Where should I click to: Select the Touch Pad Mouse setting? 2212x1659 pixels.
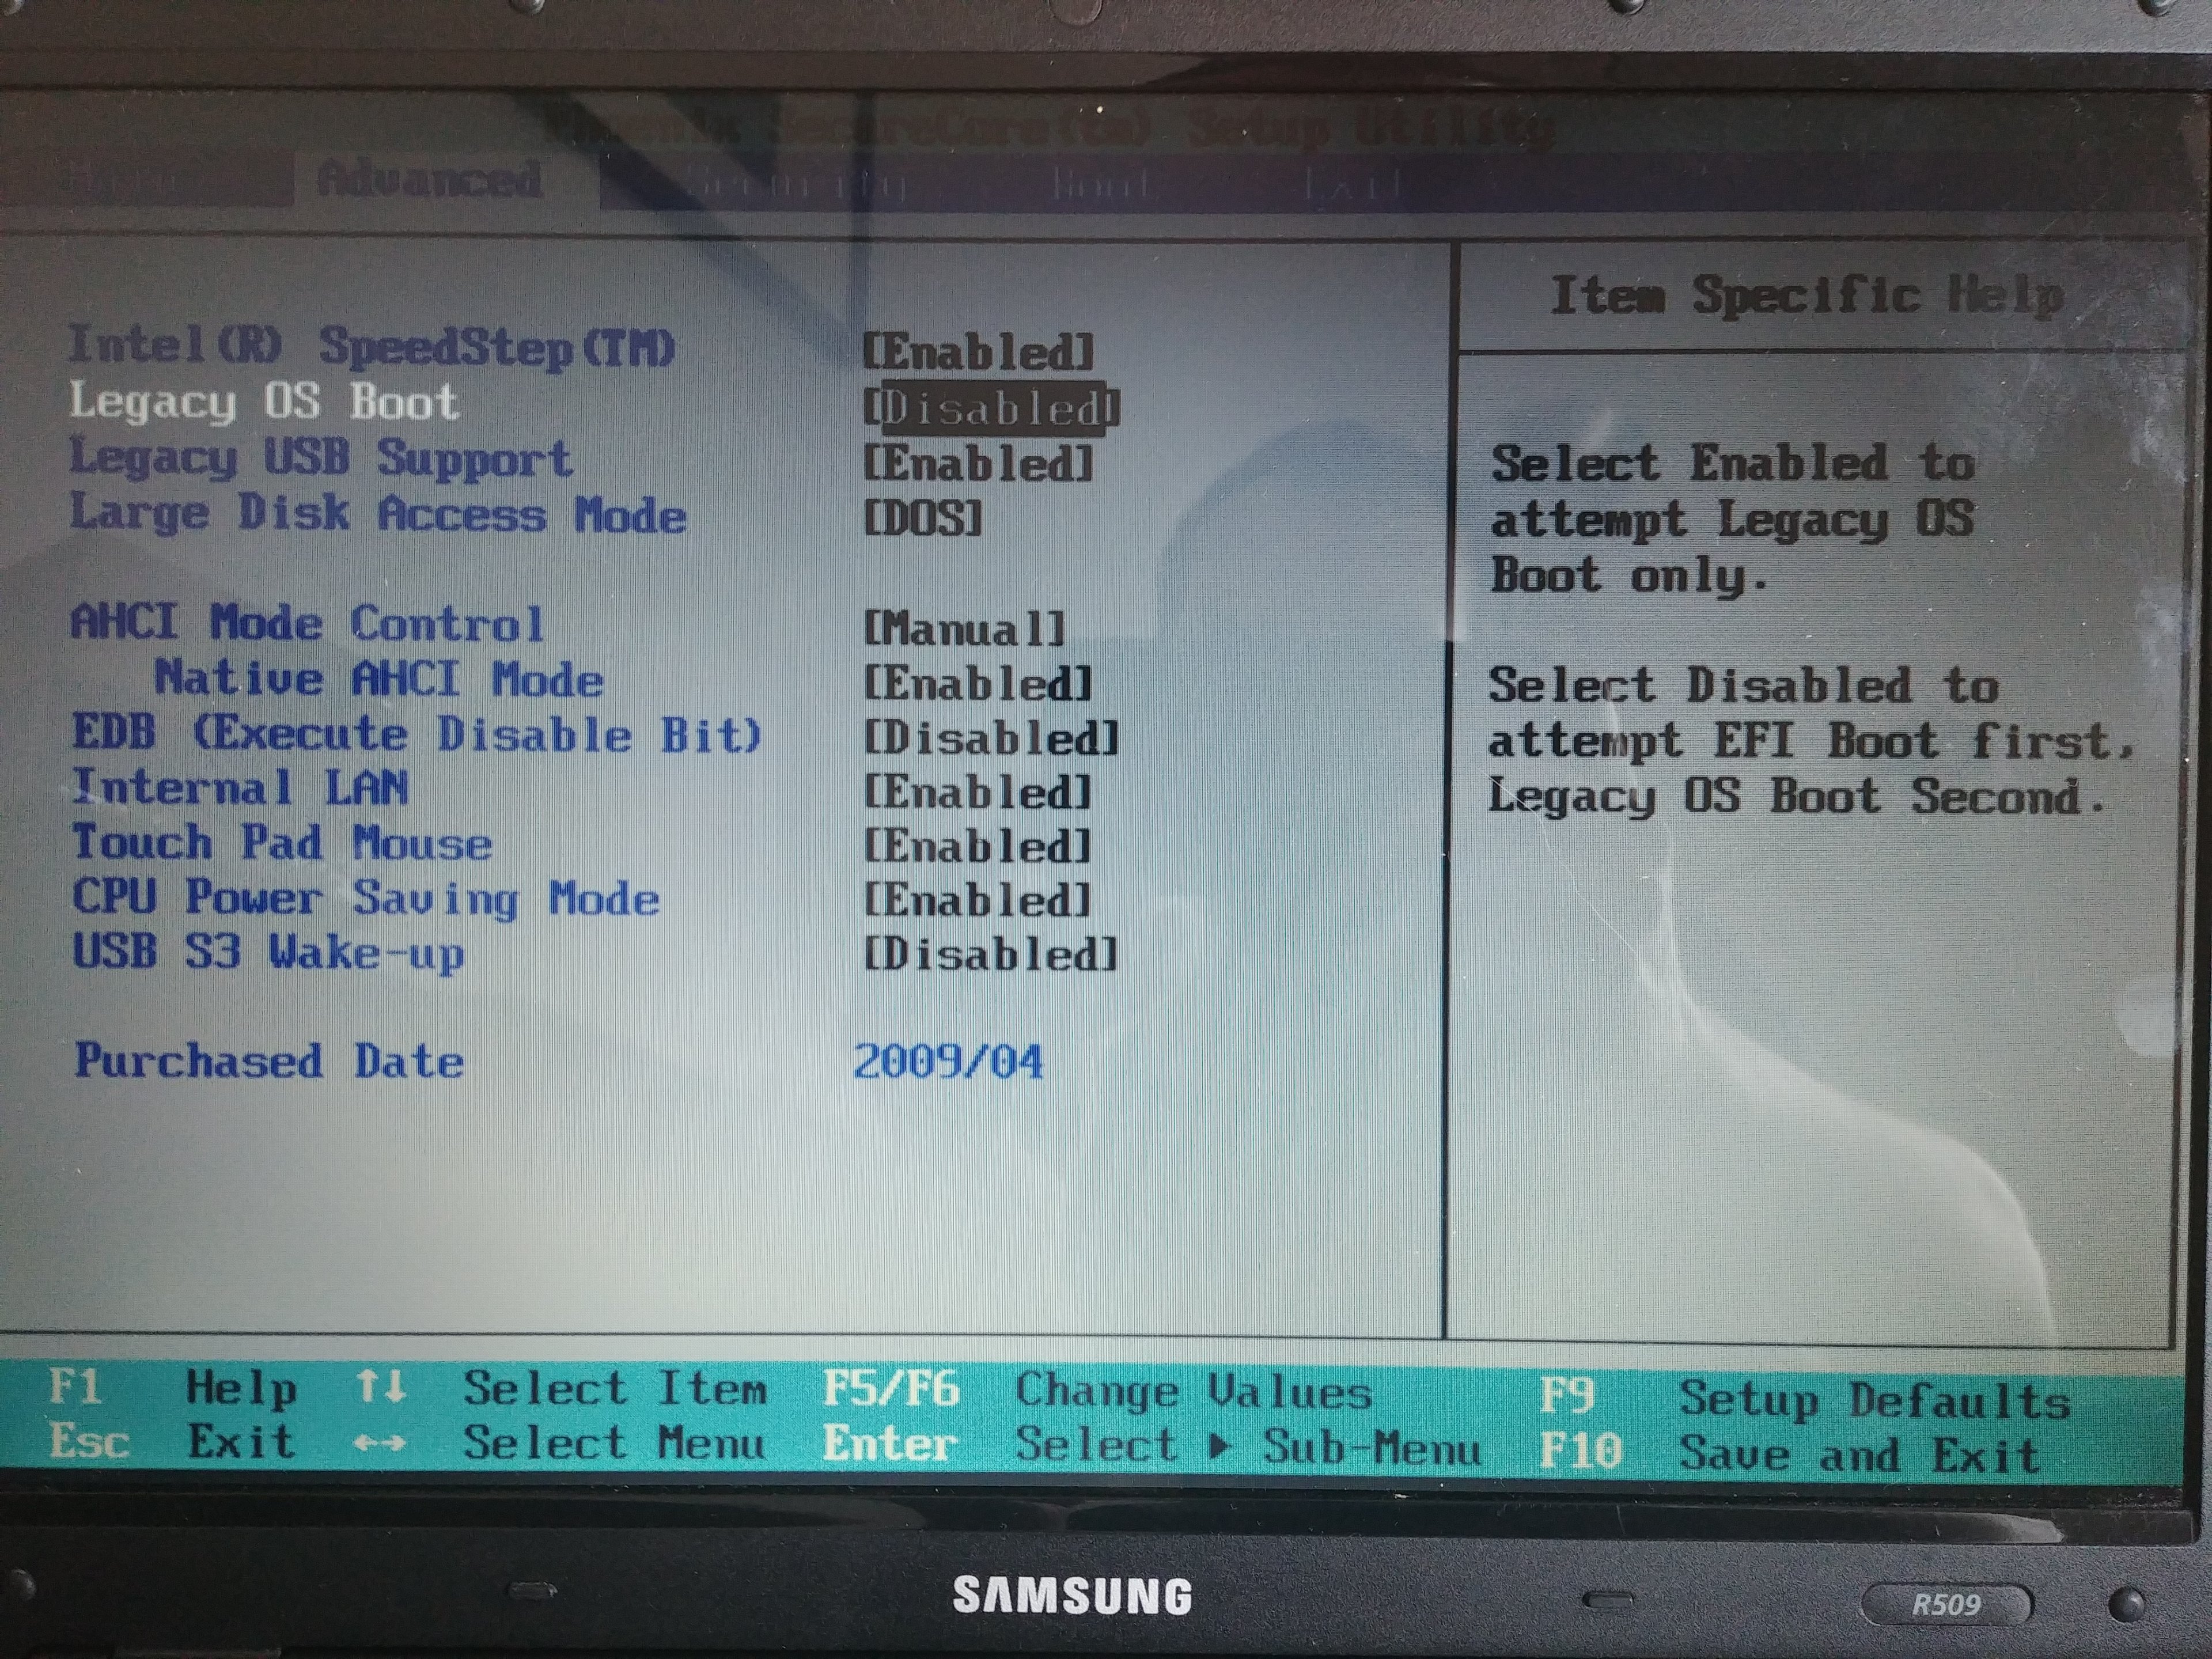282,843
